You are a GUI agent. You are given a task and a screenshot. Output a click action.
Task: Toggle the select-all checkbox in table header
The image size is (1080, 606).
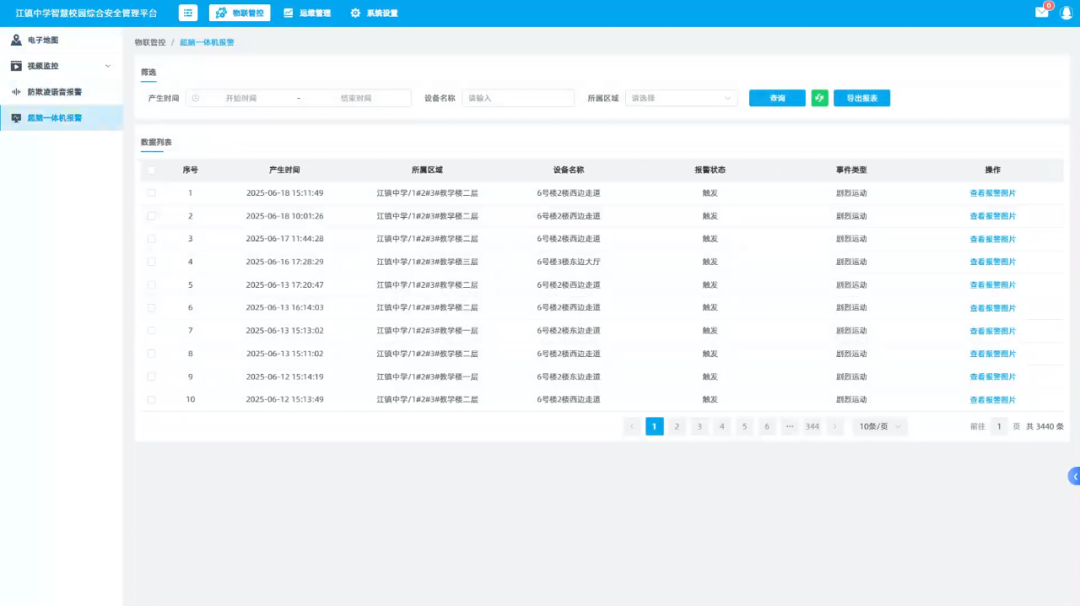151,170
